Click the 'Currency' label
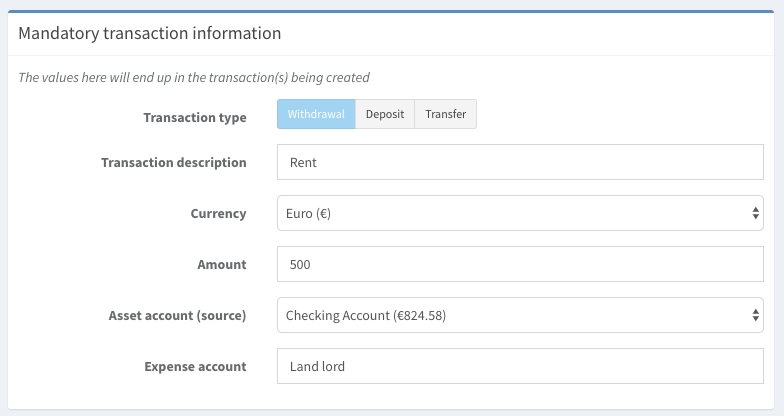The width and height of the screenshot is (784, 416). (x=218, y=214)
